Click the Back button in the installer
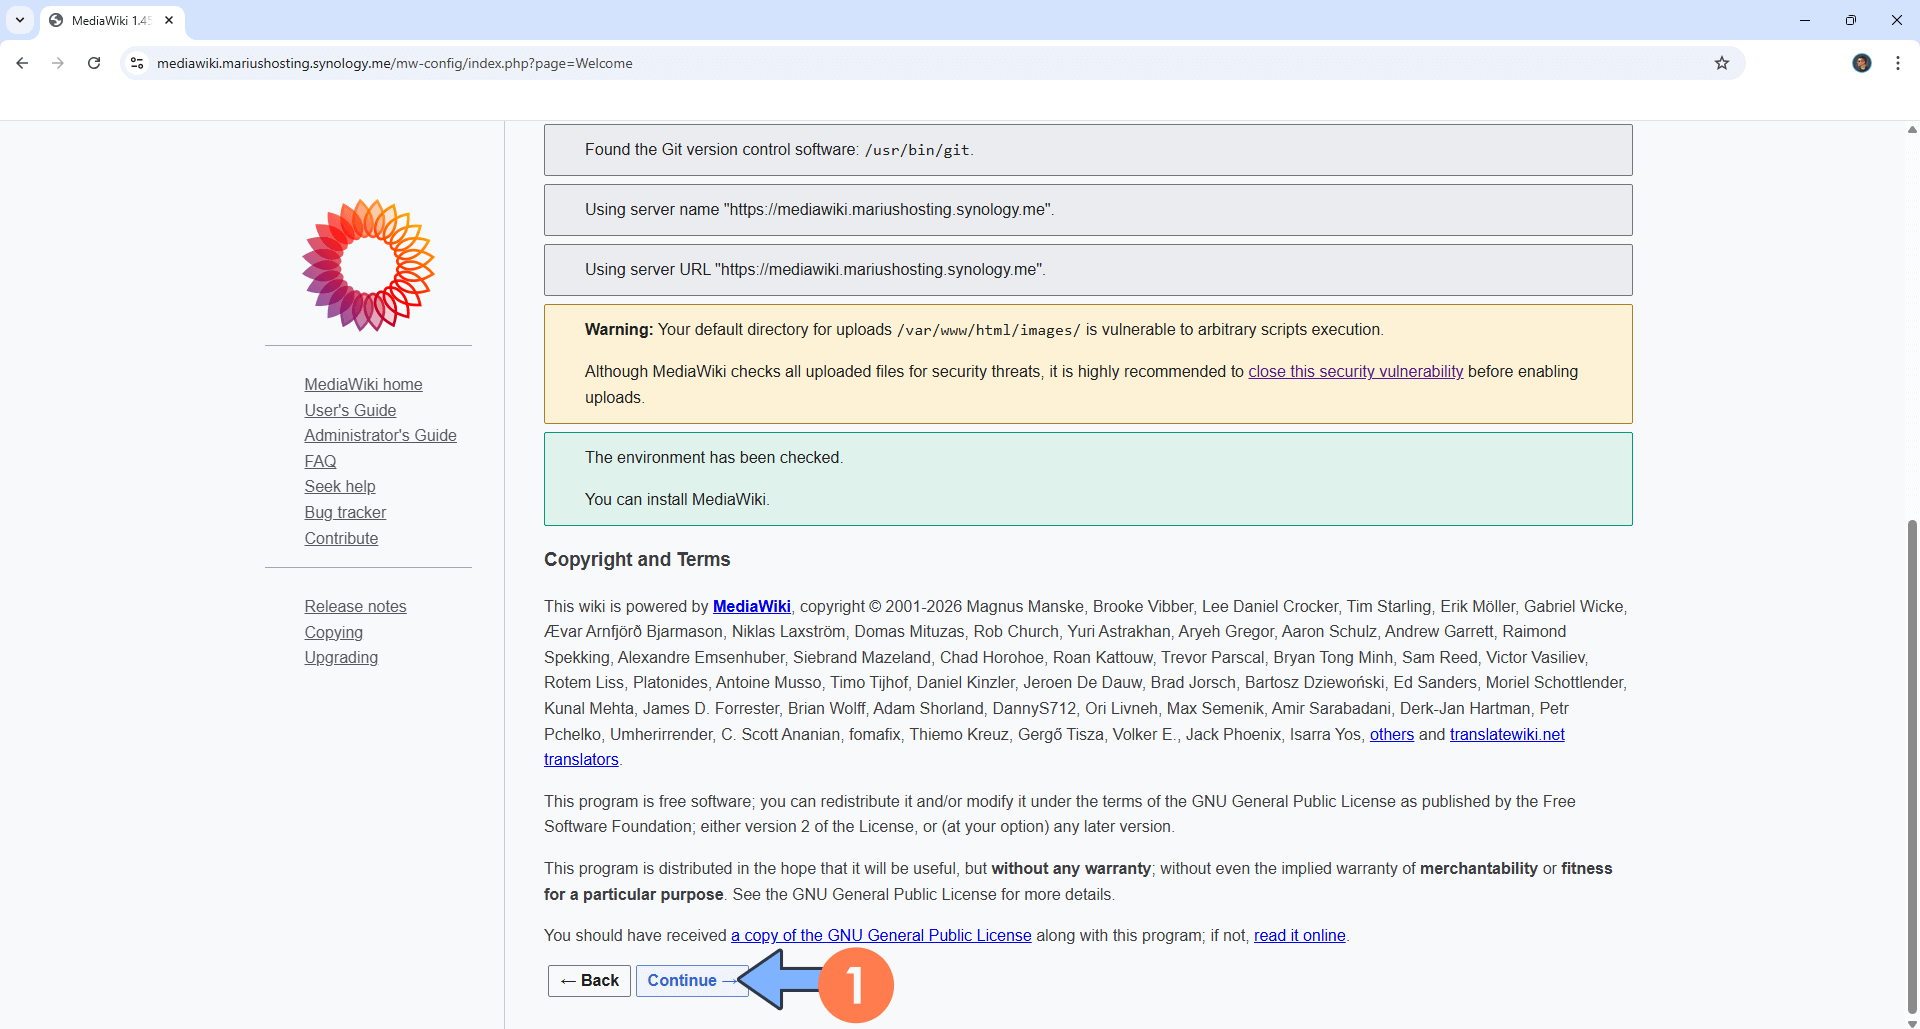The image size is (1920, 1029). pos(589,980)
